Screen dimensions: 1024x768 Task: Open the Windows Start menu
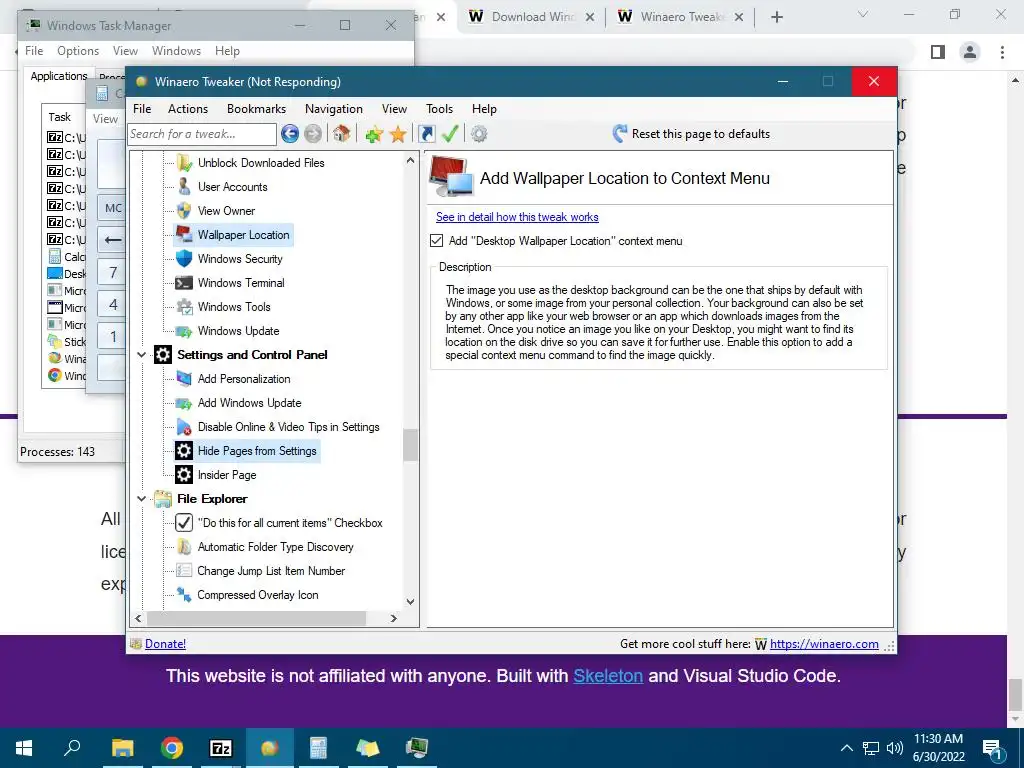(24, 748)
